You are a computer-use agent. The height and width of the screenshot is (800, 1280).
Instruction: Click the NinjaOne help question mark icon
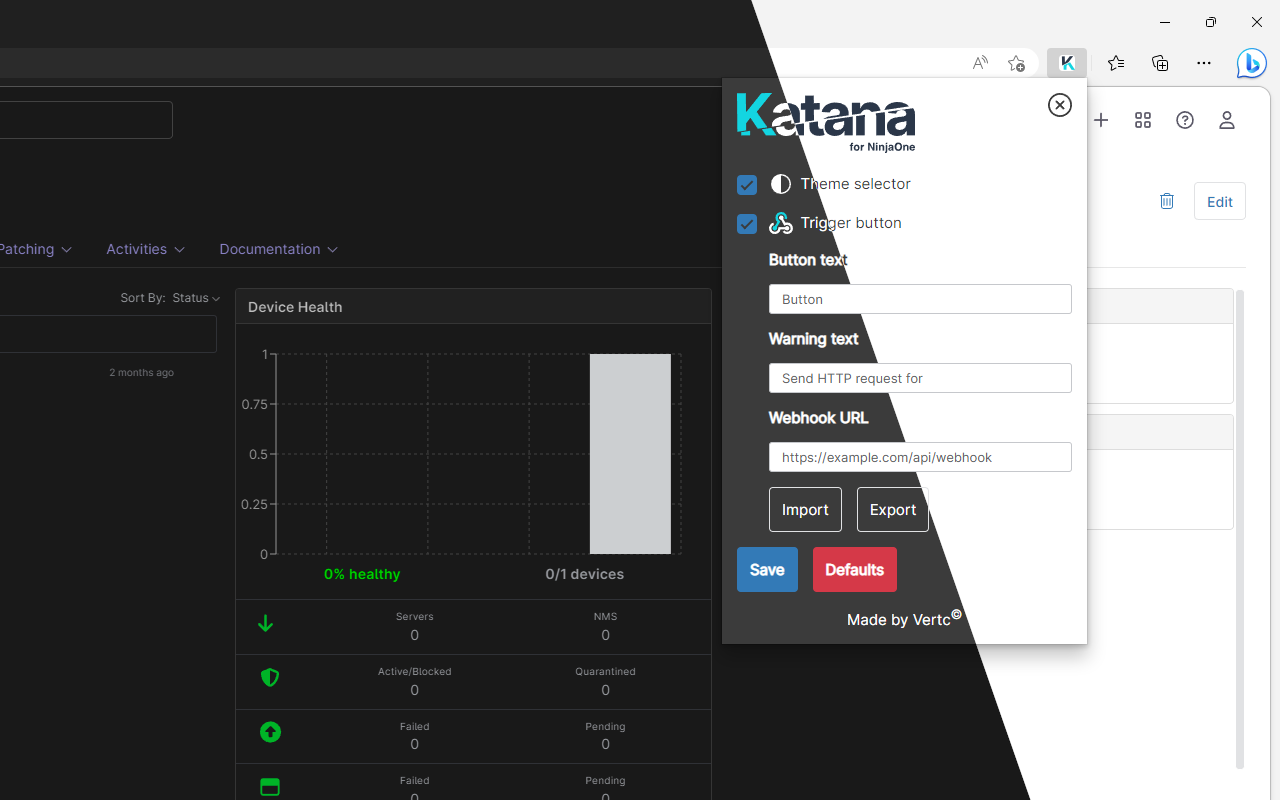pos(1184,120)
